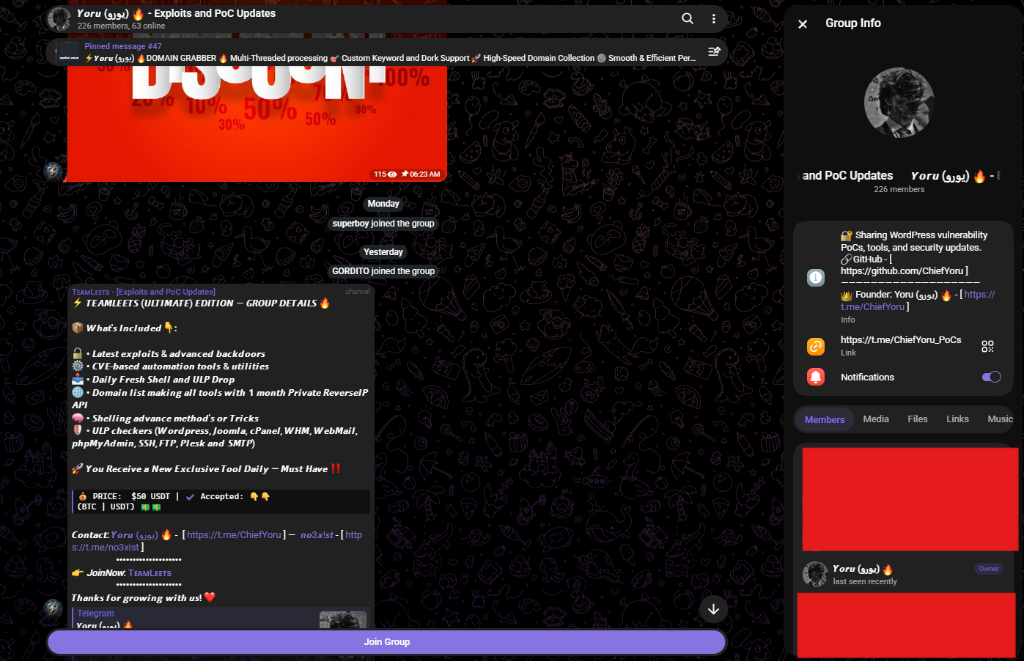The image size is (1024, 661).
Task: Click the price code block in message
Action: tap(221, 502)
